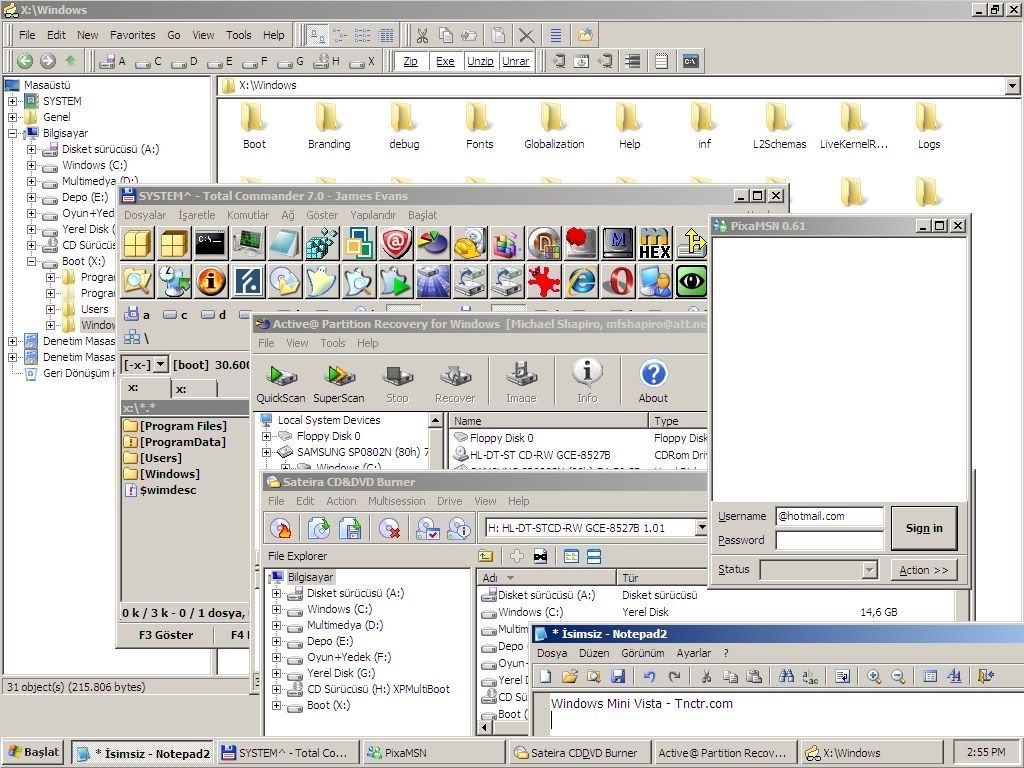Click the red shield @ icon in Total Commander
The height and width of the screenshot is (768, 1024).
(396, 244)
